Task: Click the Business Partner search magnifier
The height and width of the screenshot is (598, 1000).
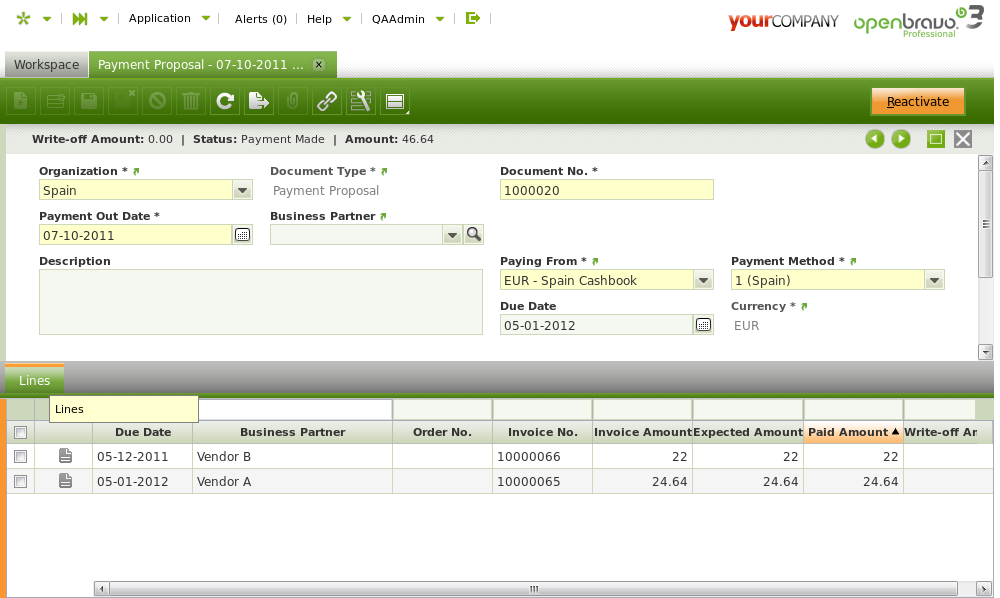Action: click(x=474, y=234)
